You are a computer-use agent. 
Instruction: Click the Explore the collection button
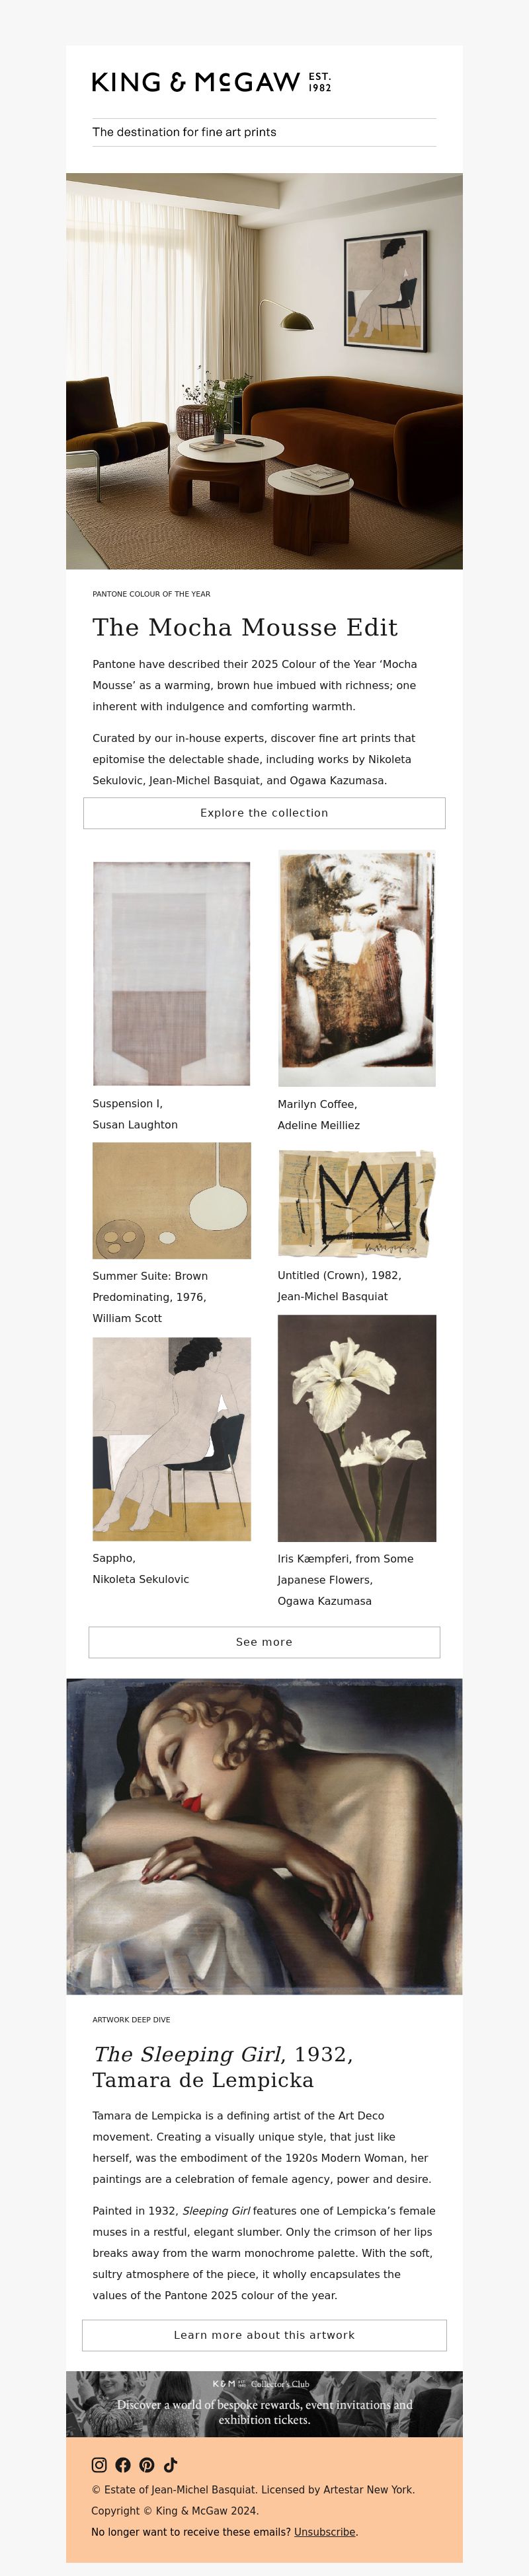264,813
